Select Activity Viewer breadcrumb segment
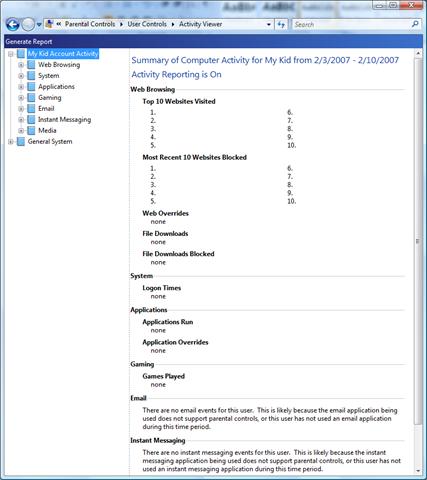 (200, 24)
